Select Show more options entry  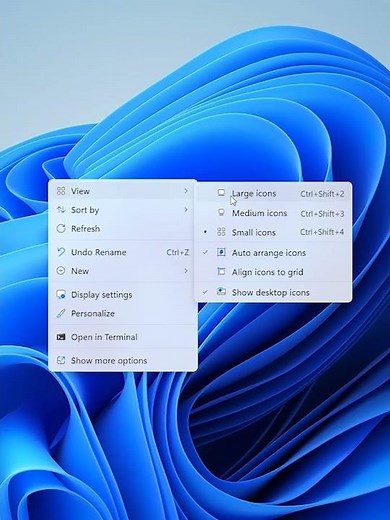click(123, 360)
